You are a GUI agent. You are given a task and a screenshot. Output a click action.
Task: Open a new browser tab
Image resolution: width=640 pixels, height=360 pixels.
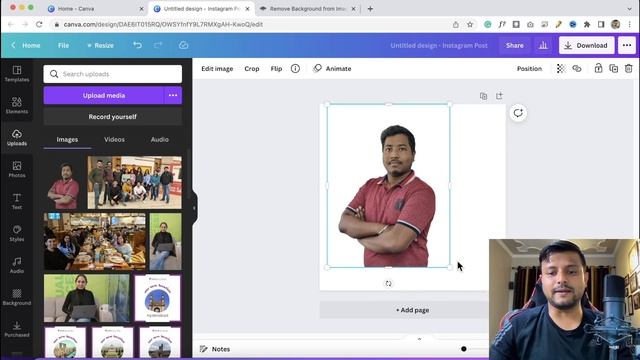[370, 9]
